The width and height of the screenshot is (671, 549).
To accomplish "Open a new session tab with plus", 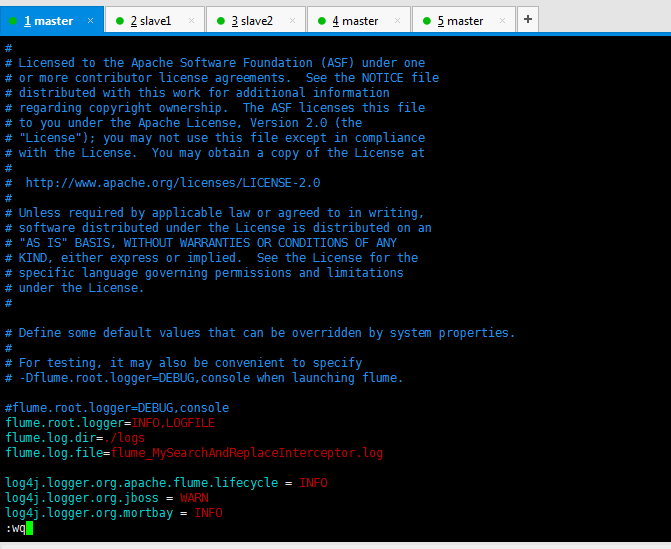I will tap(528, 19).
